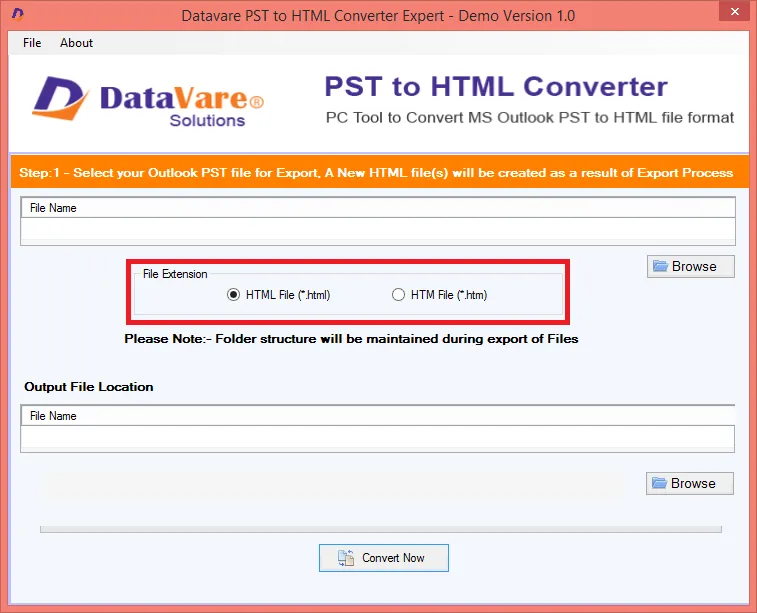Click the DataVare Solutions logo
This screenshot has width=757, height=613.
coord(148,101)
